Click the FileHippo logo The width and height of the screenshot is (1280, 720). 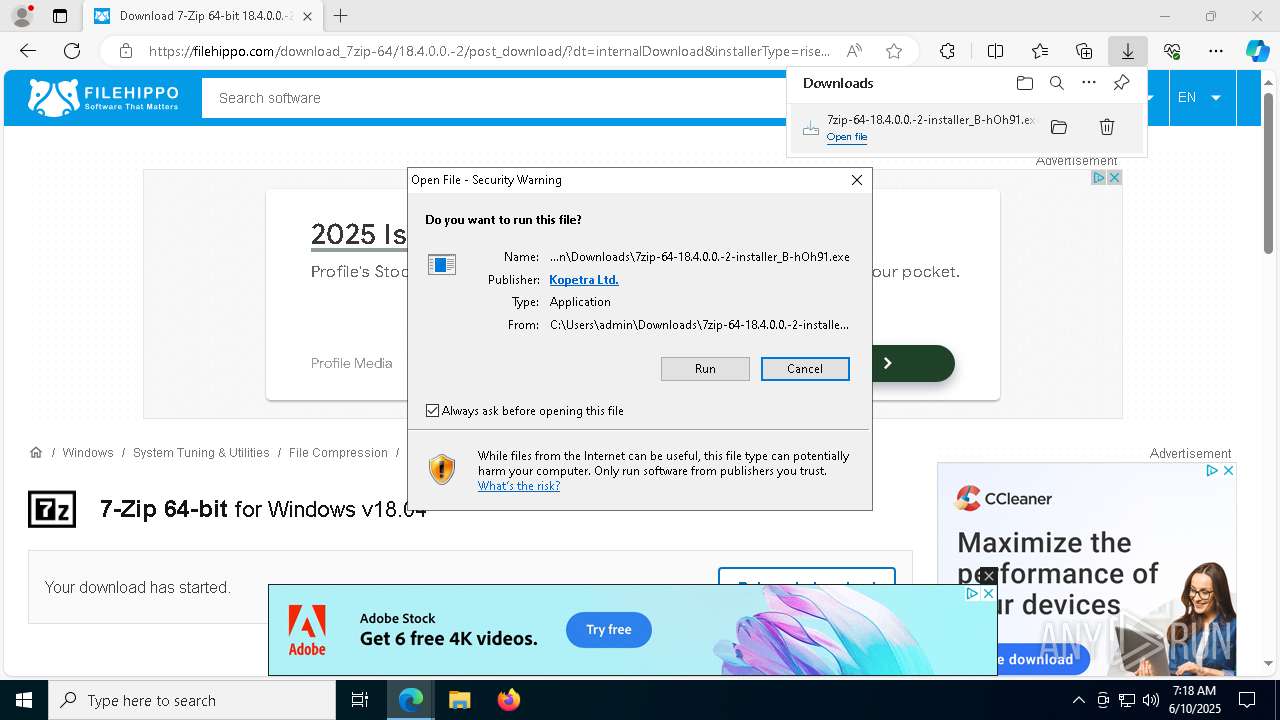103,98
